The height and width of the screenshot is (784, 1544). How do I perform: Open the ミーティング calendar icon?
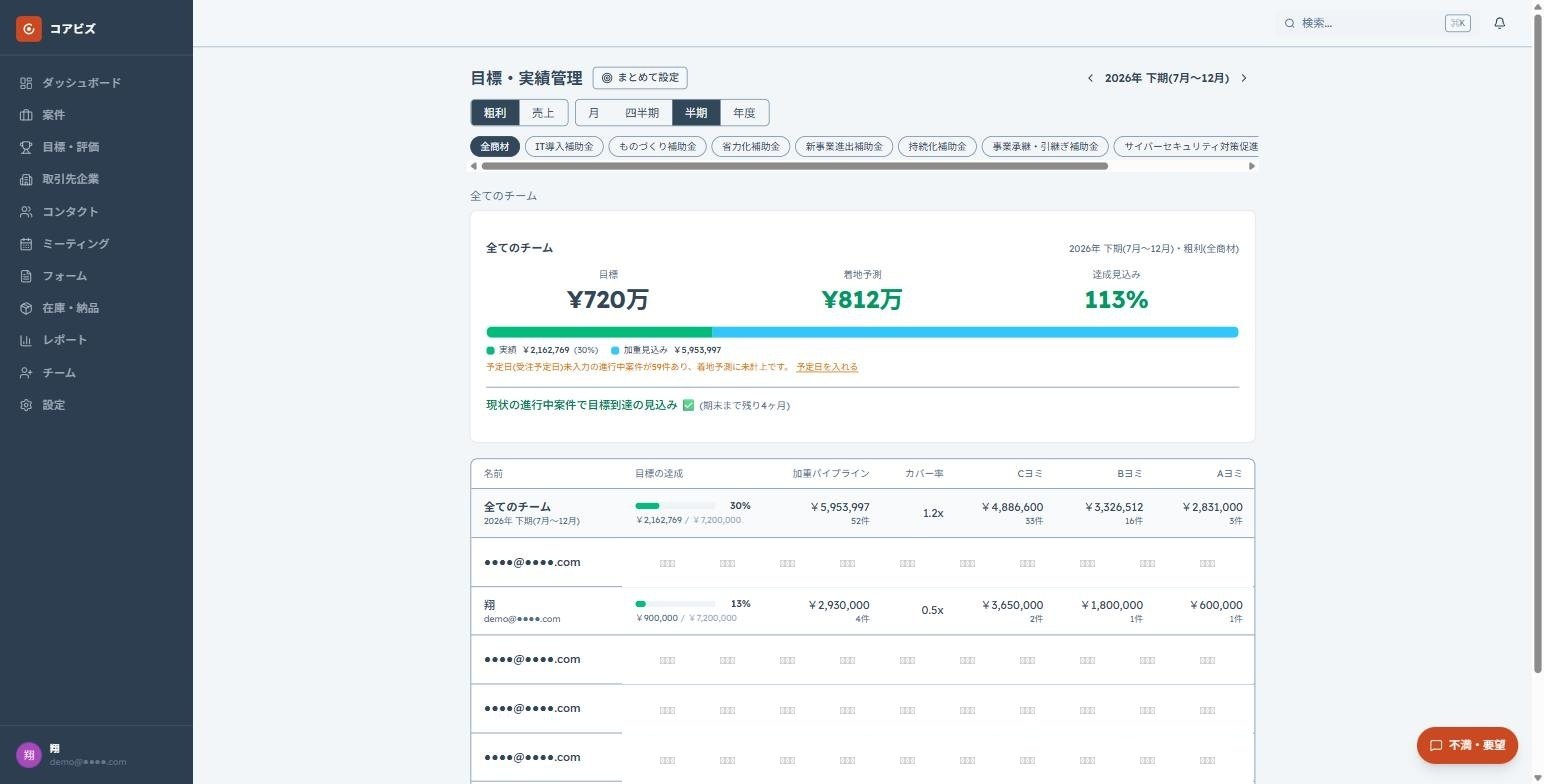click(x=26, y=244)
